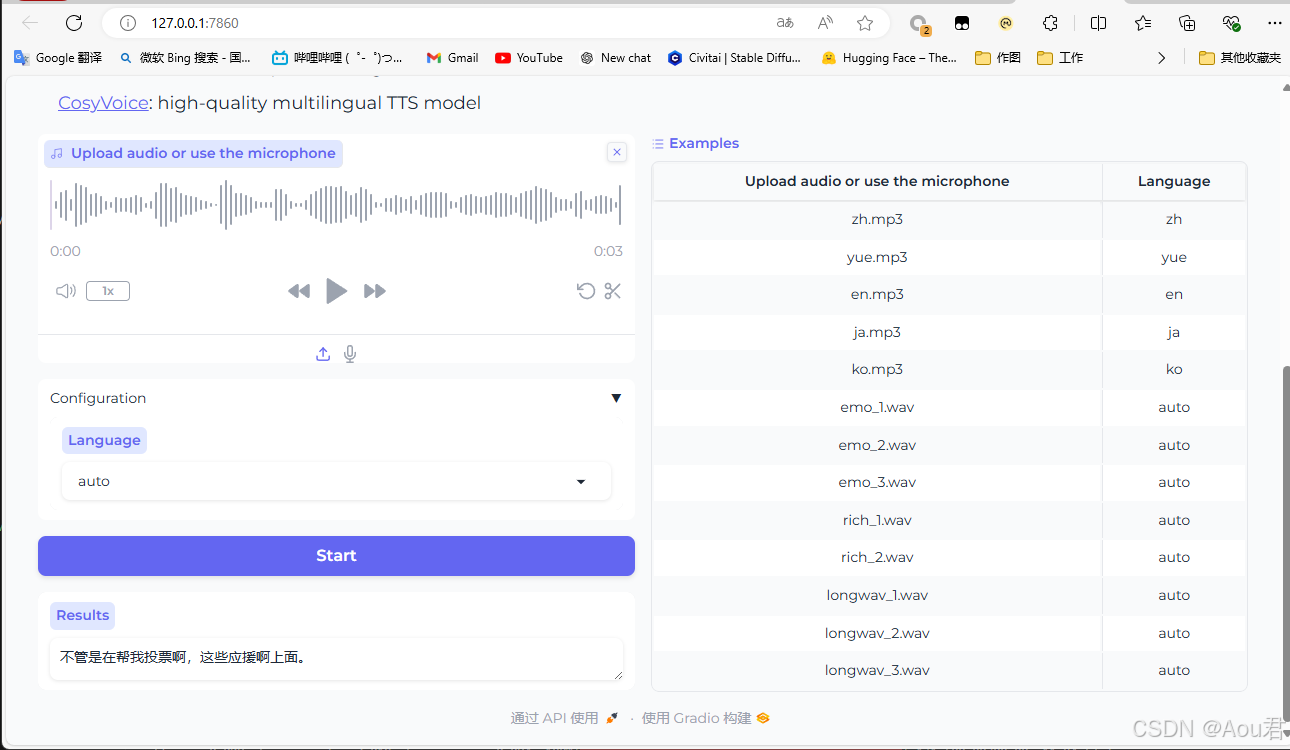Screen dimensions: 1290x750
Task: Open the browser extensions puzzle icon
Action: 1050,22
